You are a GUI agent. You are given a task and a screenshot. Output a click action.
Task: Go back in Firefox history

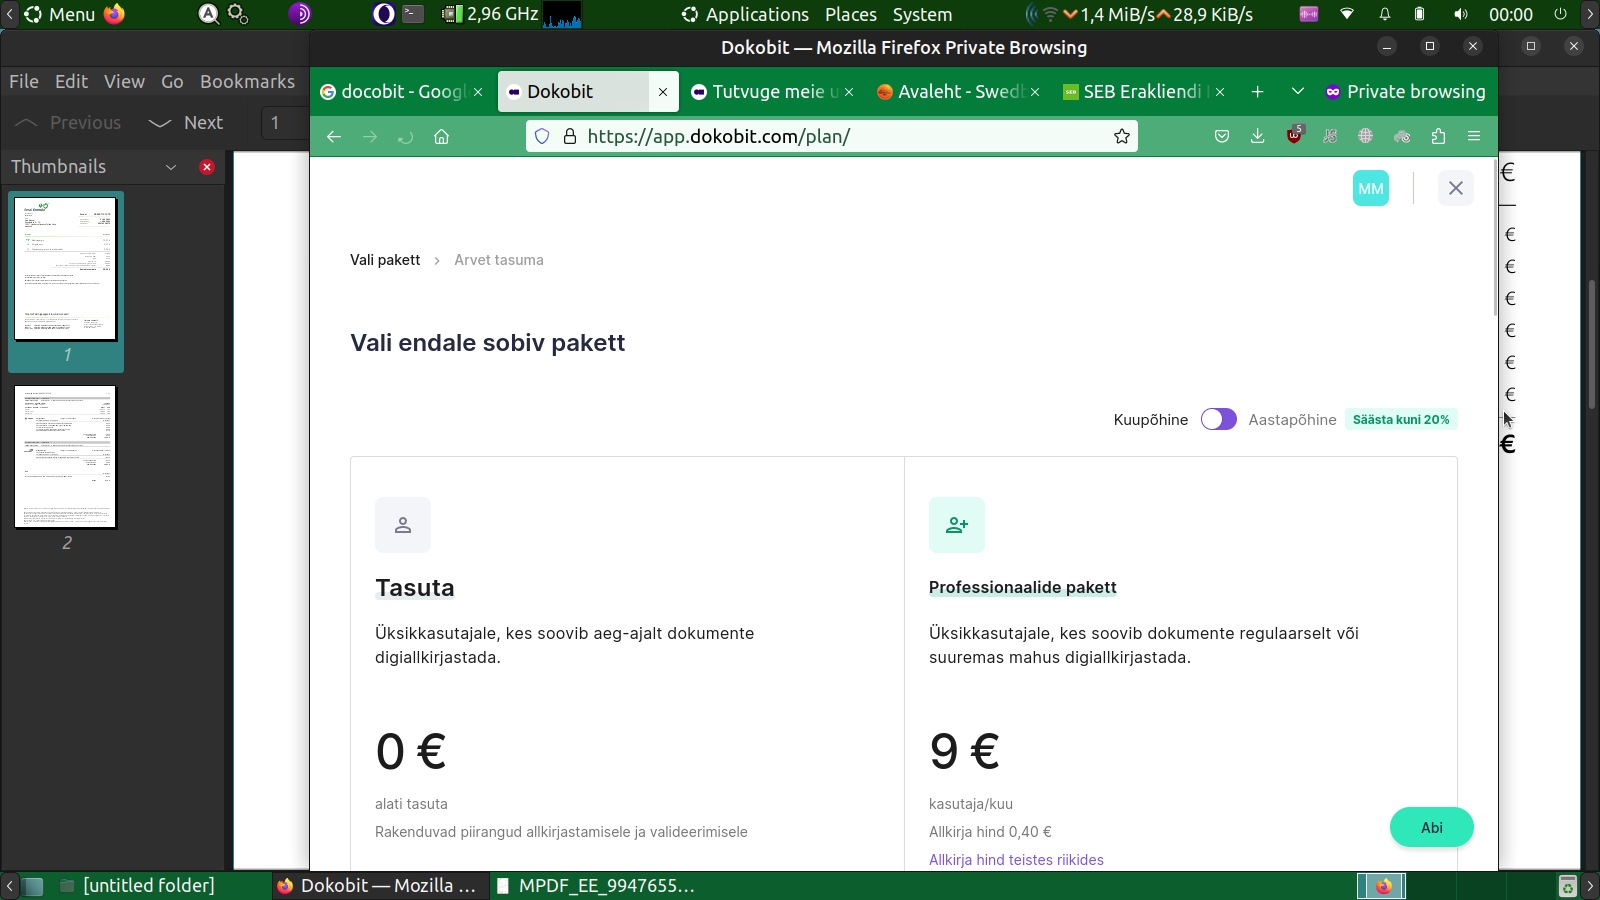click(334, 136)
